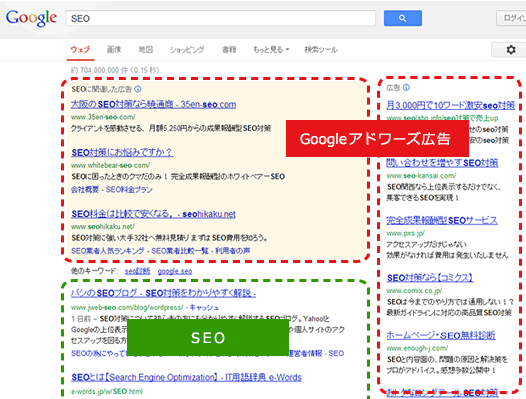
Task: Open result SEOとは Search Engine Optimization e-Words
Action: pyautogui.click(x=186, y=377)
